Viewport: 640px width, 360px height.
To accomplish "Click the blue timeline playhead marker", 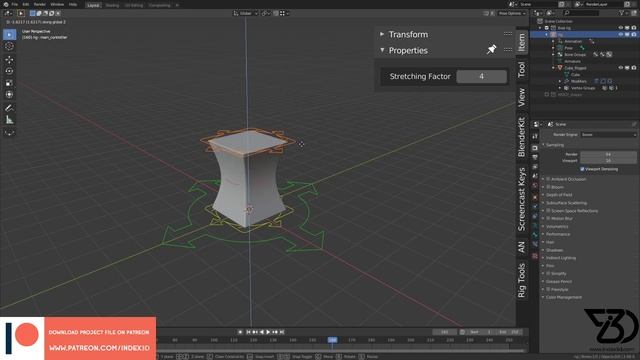I will 333,340.
